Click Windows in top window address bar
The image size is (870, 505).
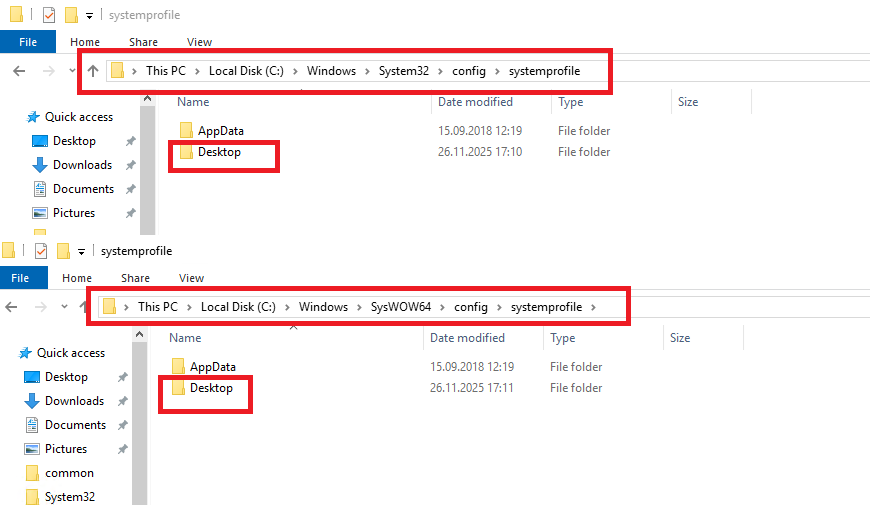pyautogui.click(x=331, y=71)
